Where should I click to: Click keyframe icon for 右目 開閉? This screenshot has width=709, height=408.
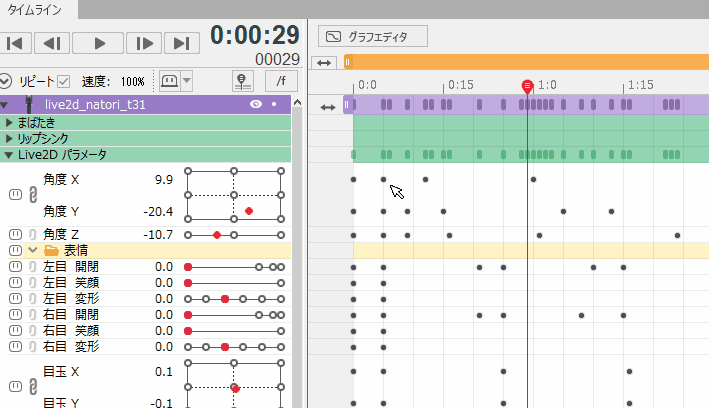tap(15, 314)
